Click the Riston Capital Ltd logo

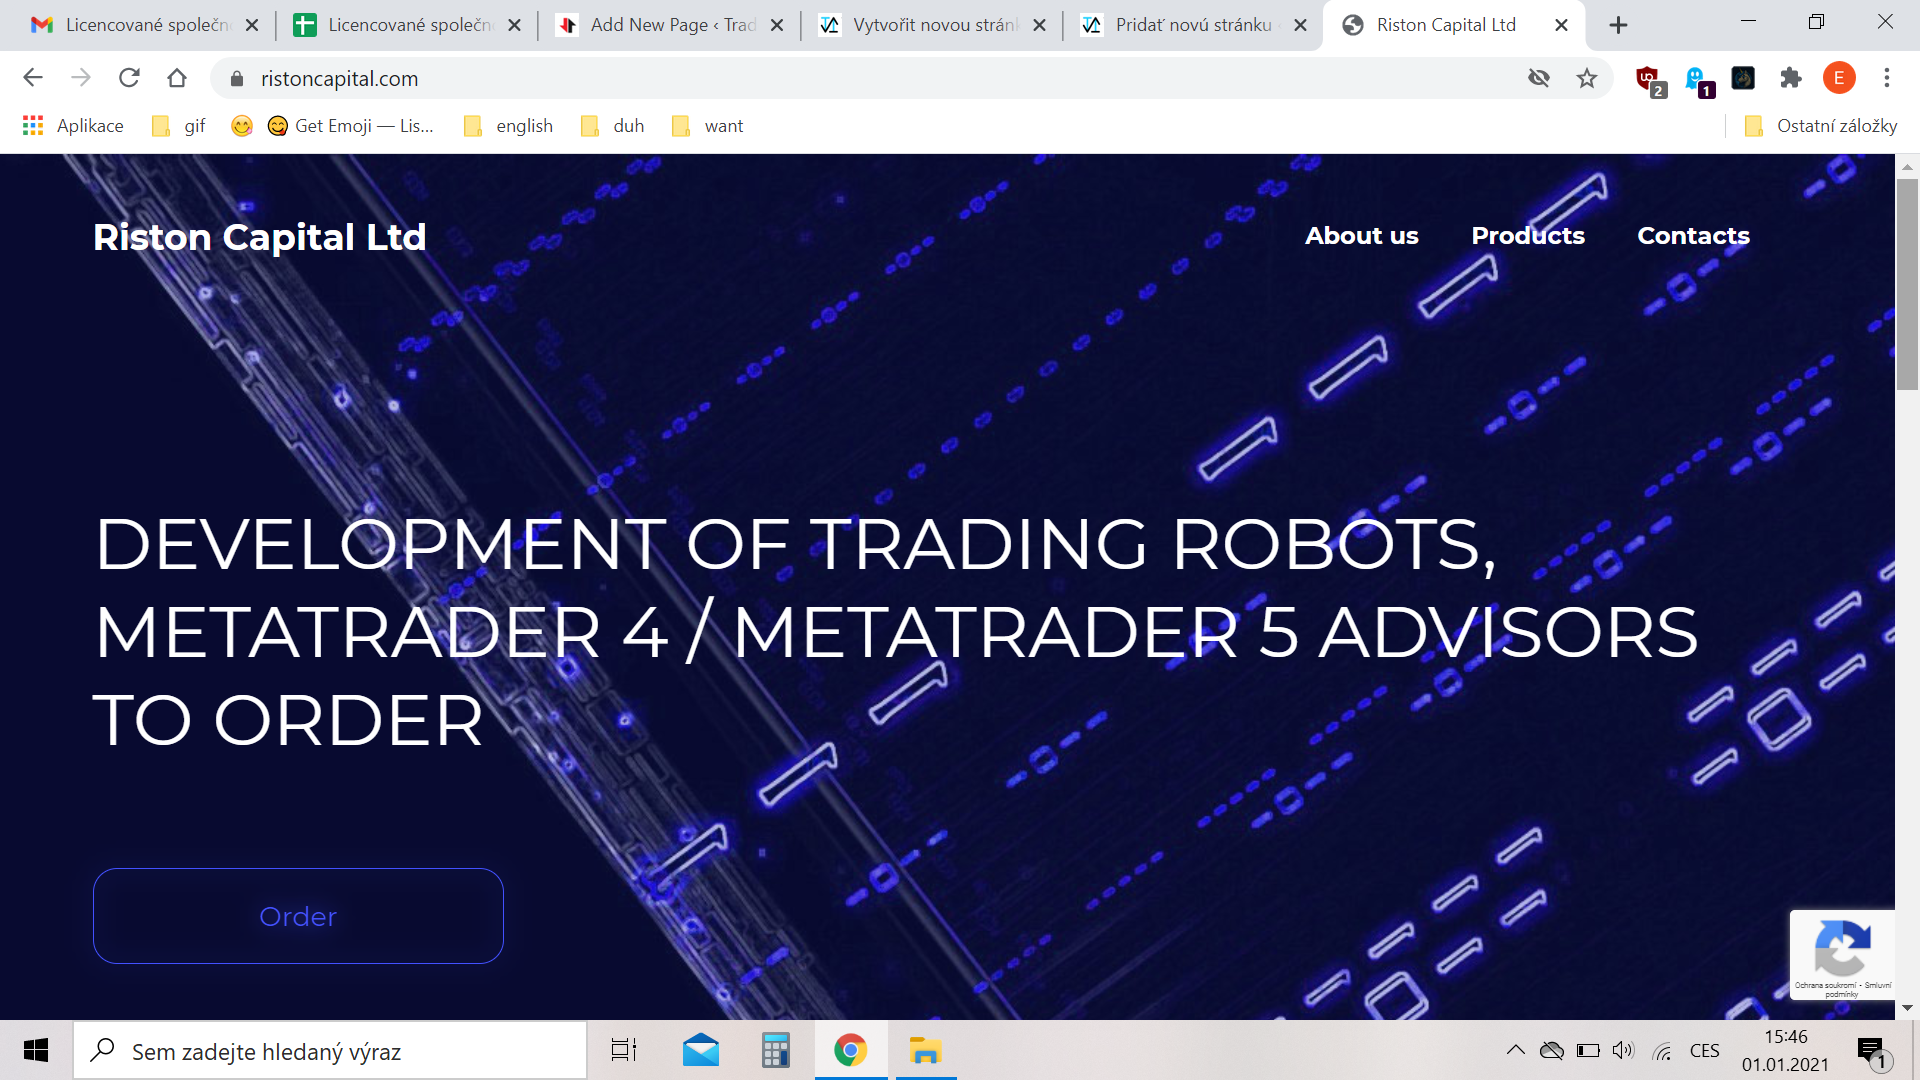(260, 237)
